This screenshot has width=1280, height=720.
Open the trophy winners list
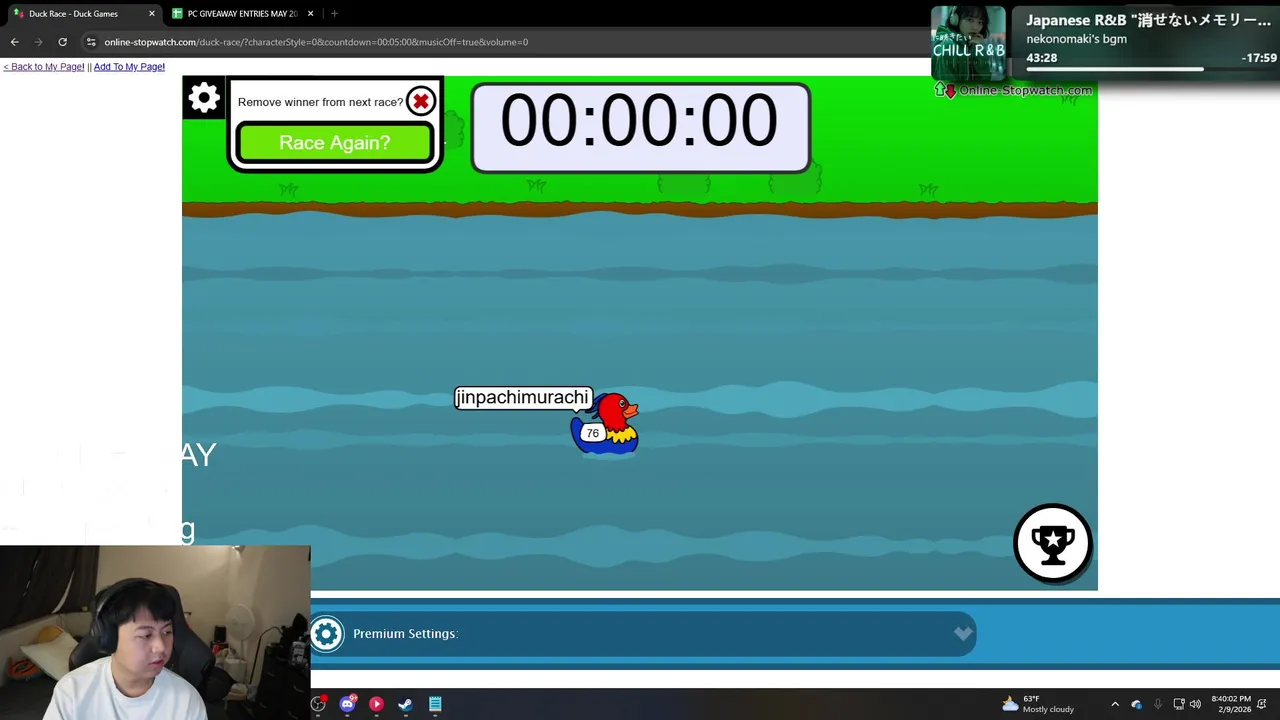pyautogui.click(x=1053, y=543)
